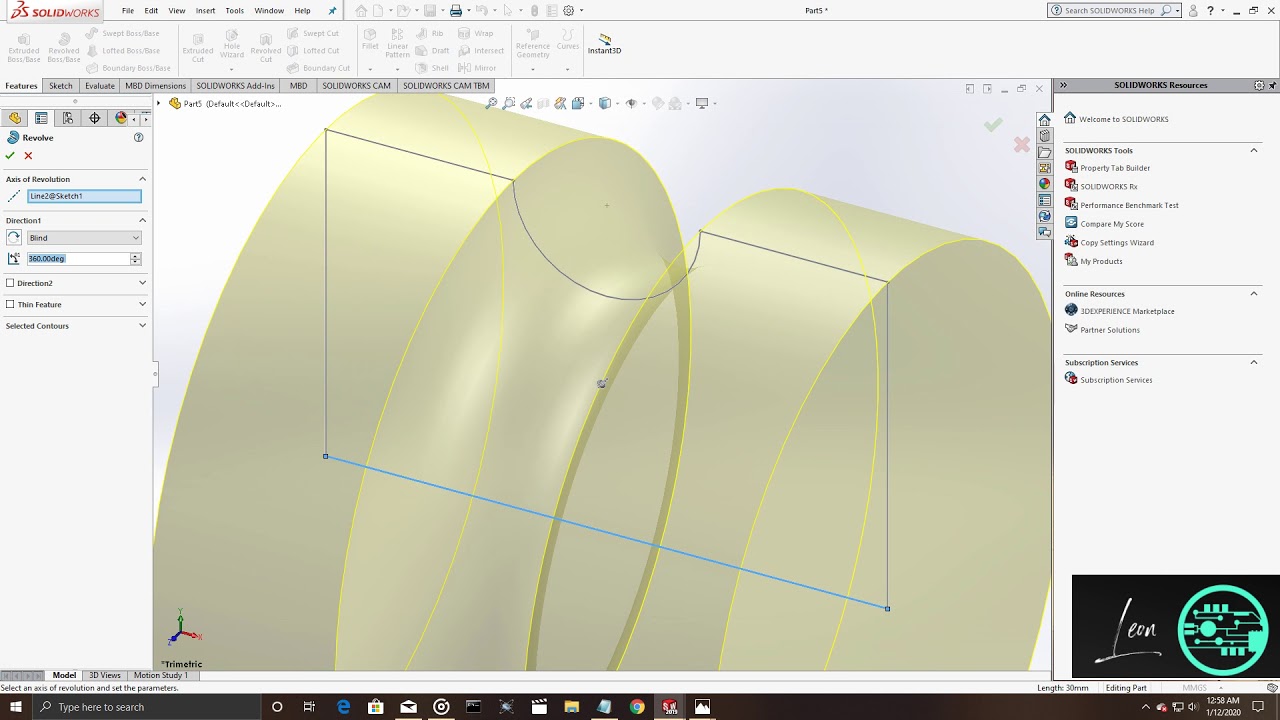The image size is (1280, 720).
Task: Open the Tools menu
Action: (x=234, y=11)
